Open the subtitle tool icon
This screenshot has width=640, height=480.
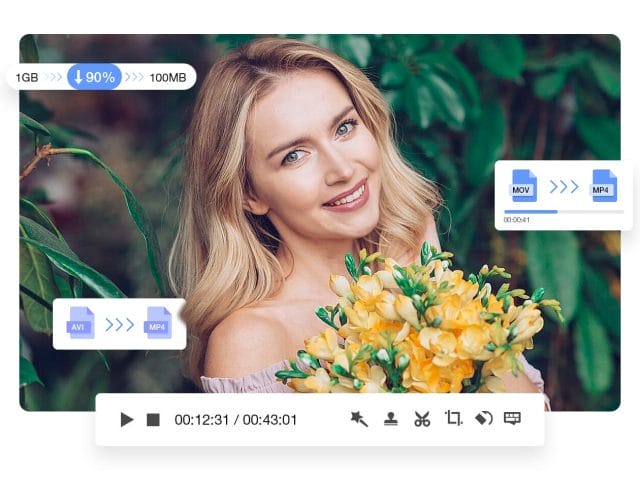point(513,418)
